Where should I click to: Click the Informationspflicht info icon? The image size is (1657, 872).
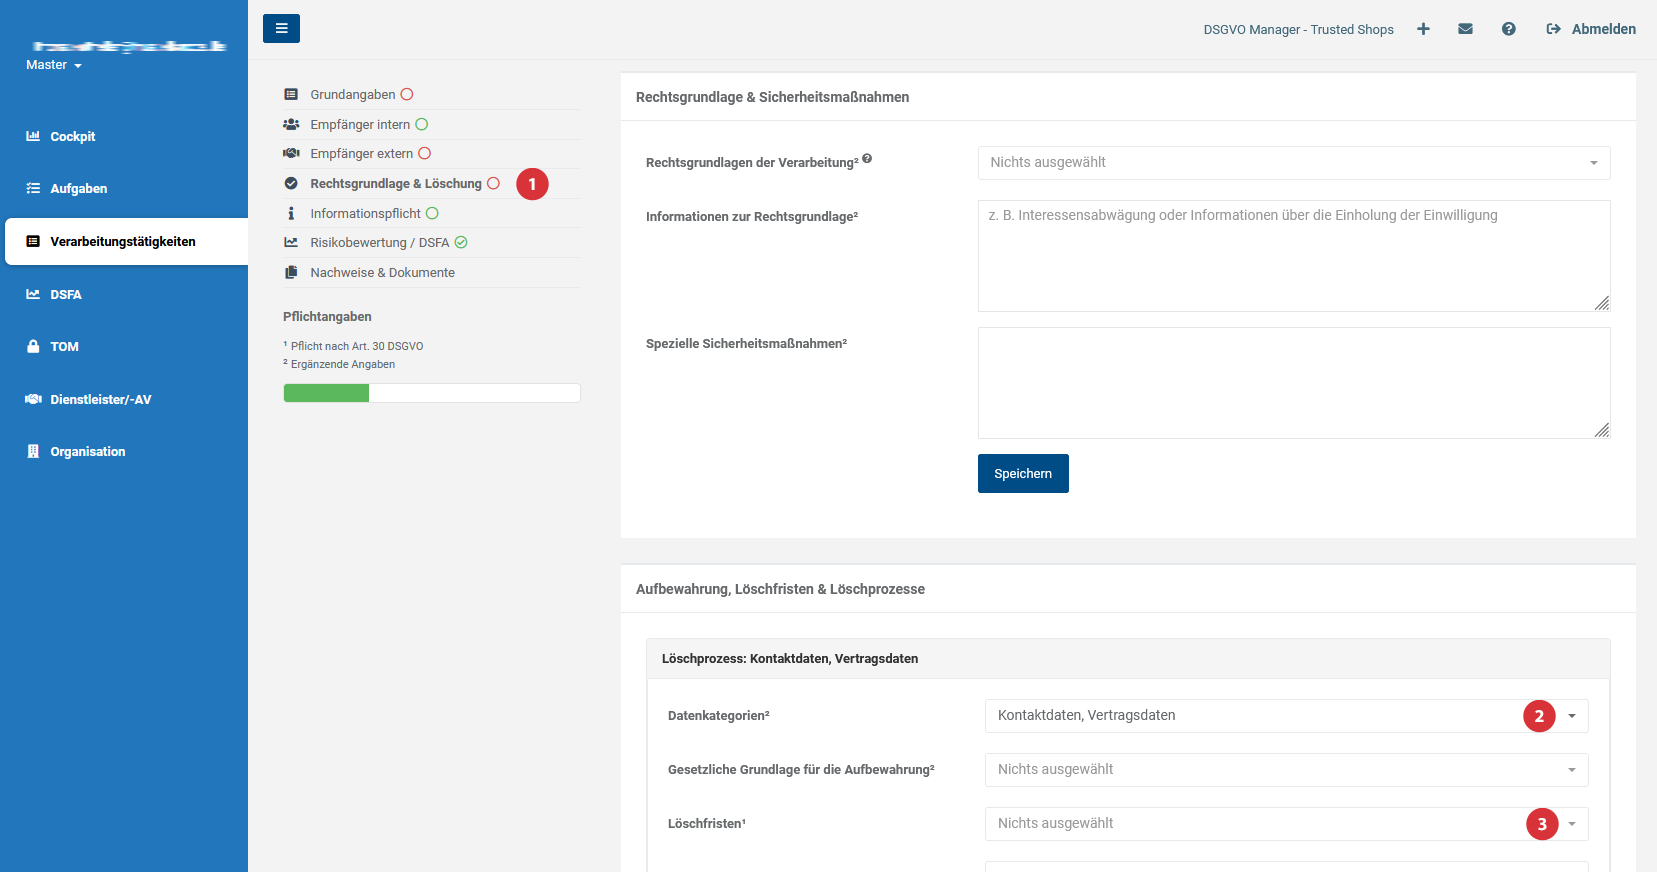pos(291,214)
